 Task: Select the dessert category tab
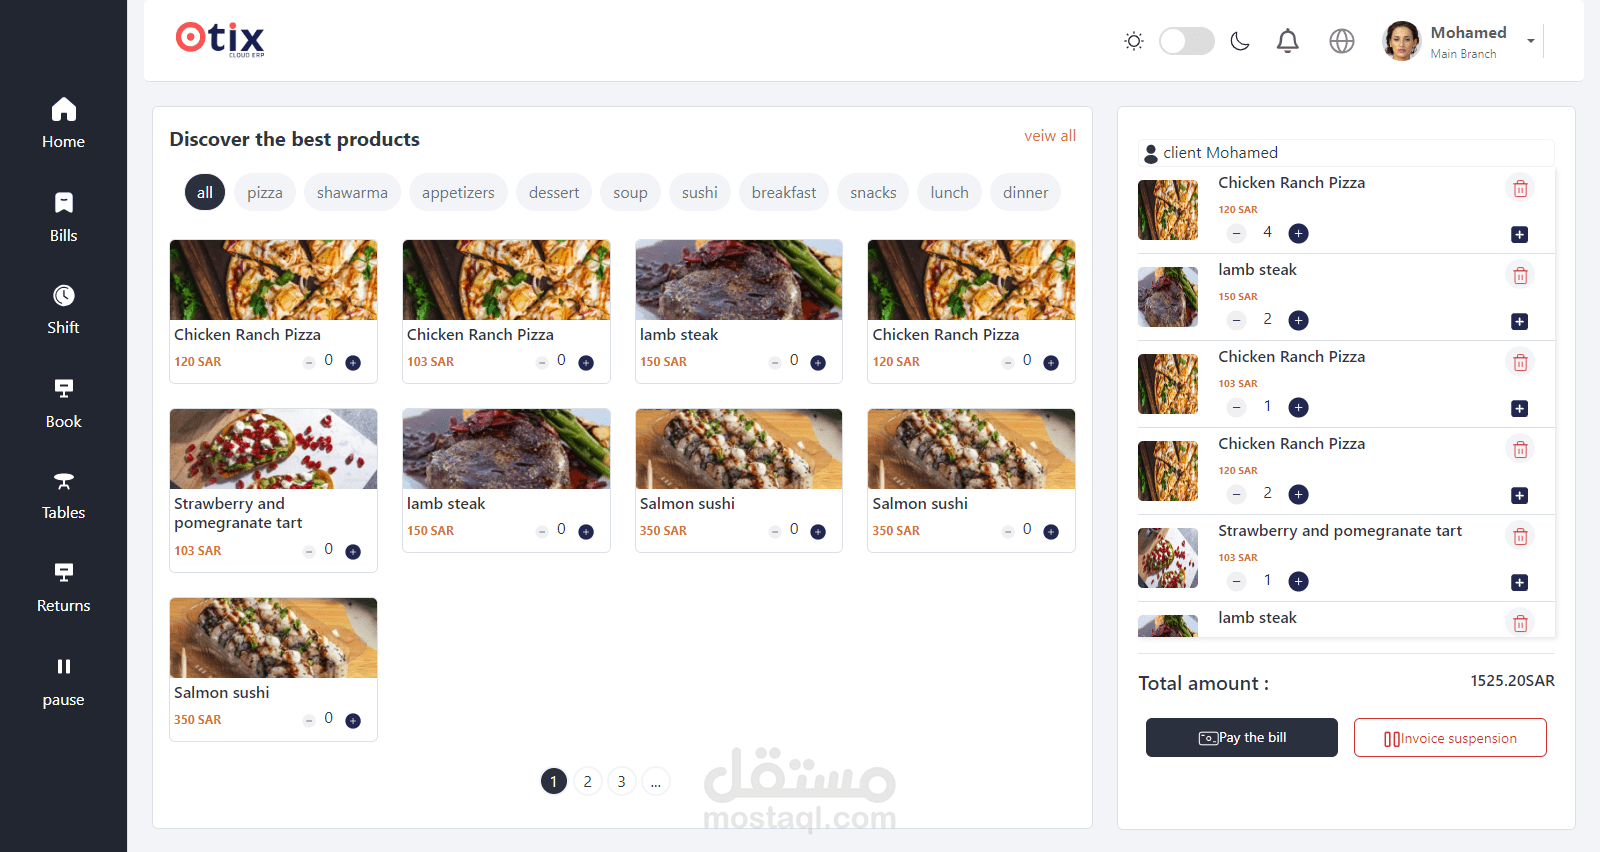coord(554,192)
